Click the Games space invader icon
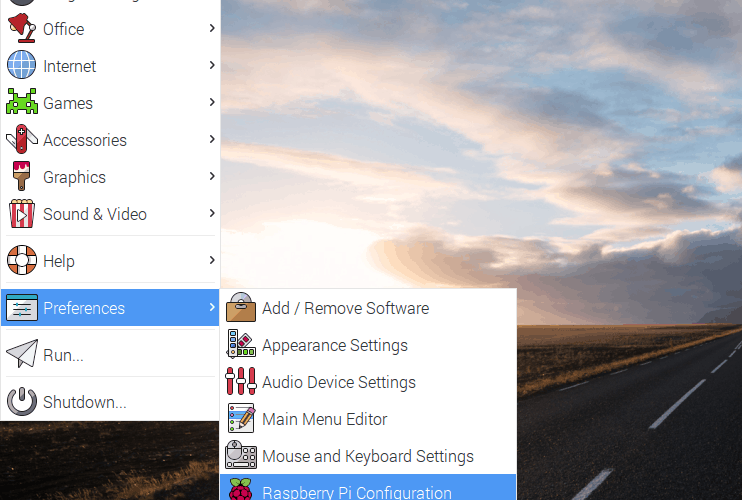This screenshot has width=742, height=500. (x=21, y=103)
